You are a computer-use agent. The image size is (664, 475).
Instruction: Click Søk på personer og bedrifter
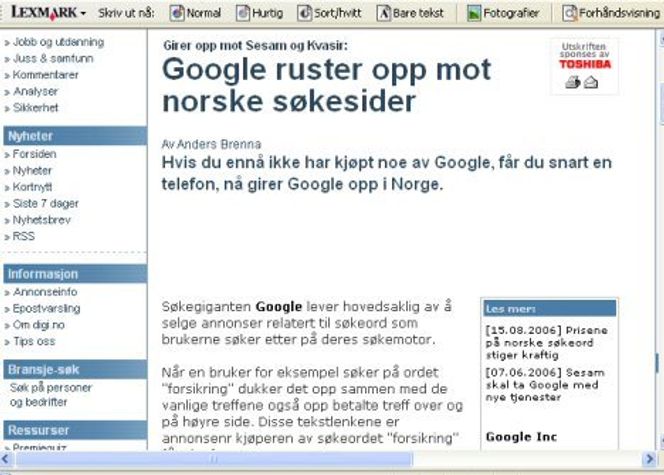pyautogui.click(x=51, y=395)
